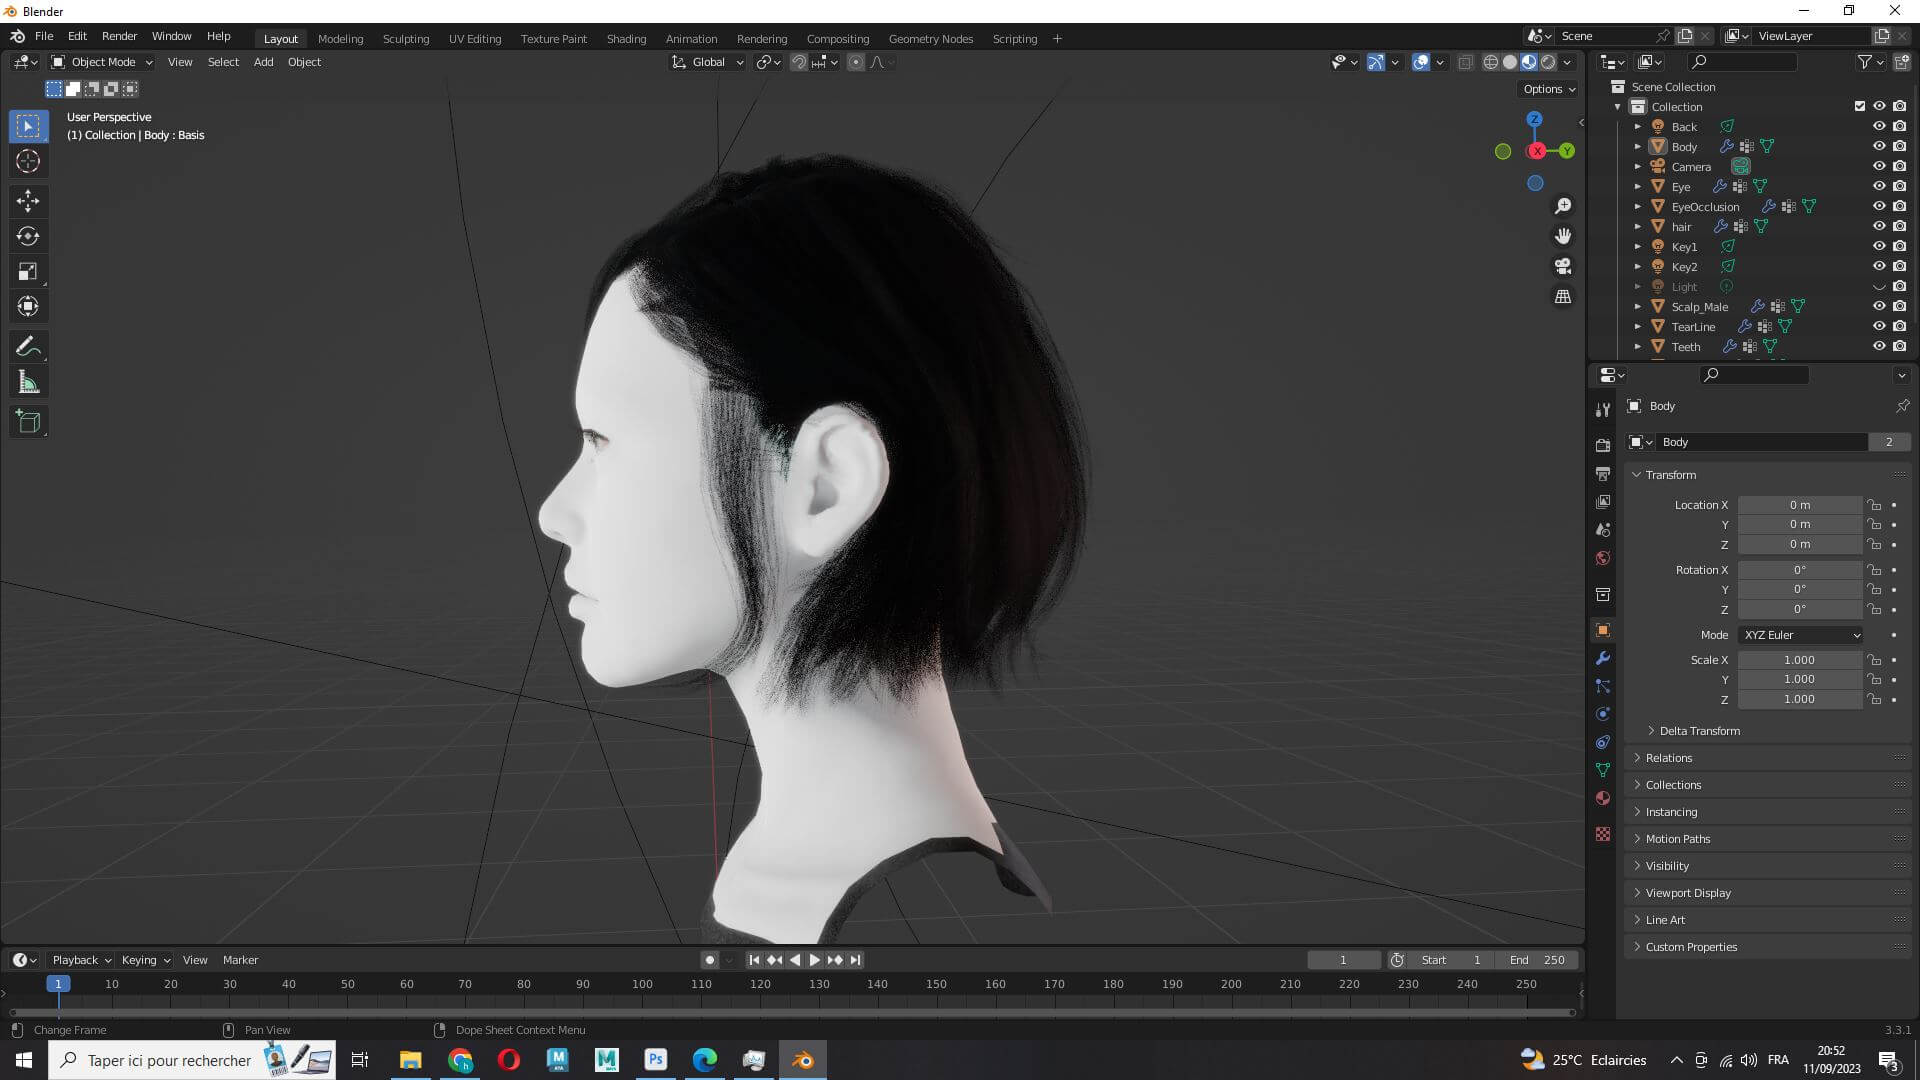This screenshot has height=1080, width=1920.
Task: Lock Location X transform value
Action: point(1875,505)
